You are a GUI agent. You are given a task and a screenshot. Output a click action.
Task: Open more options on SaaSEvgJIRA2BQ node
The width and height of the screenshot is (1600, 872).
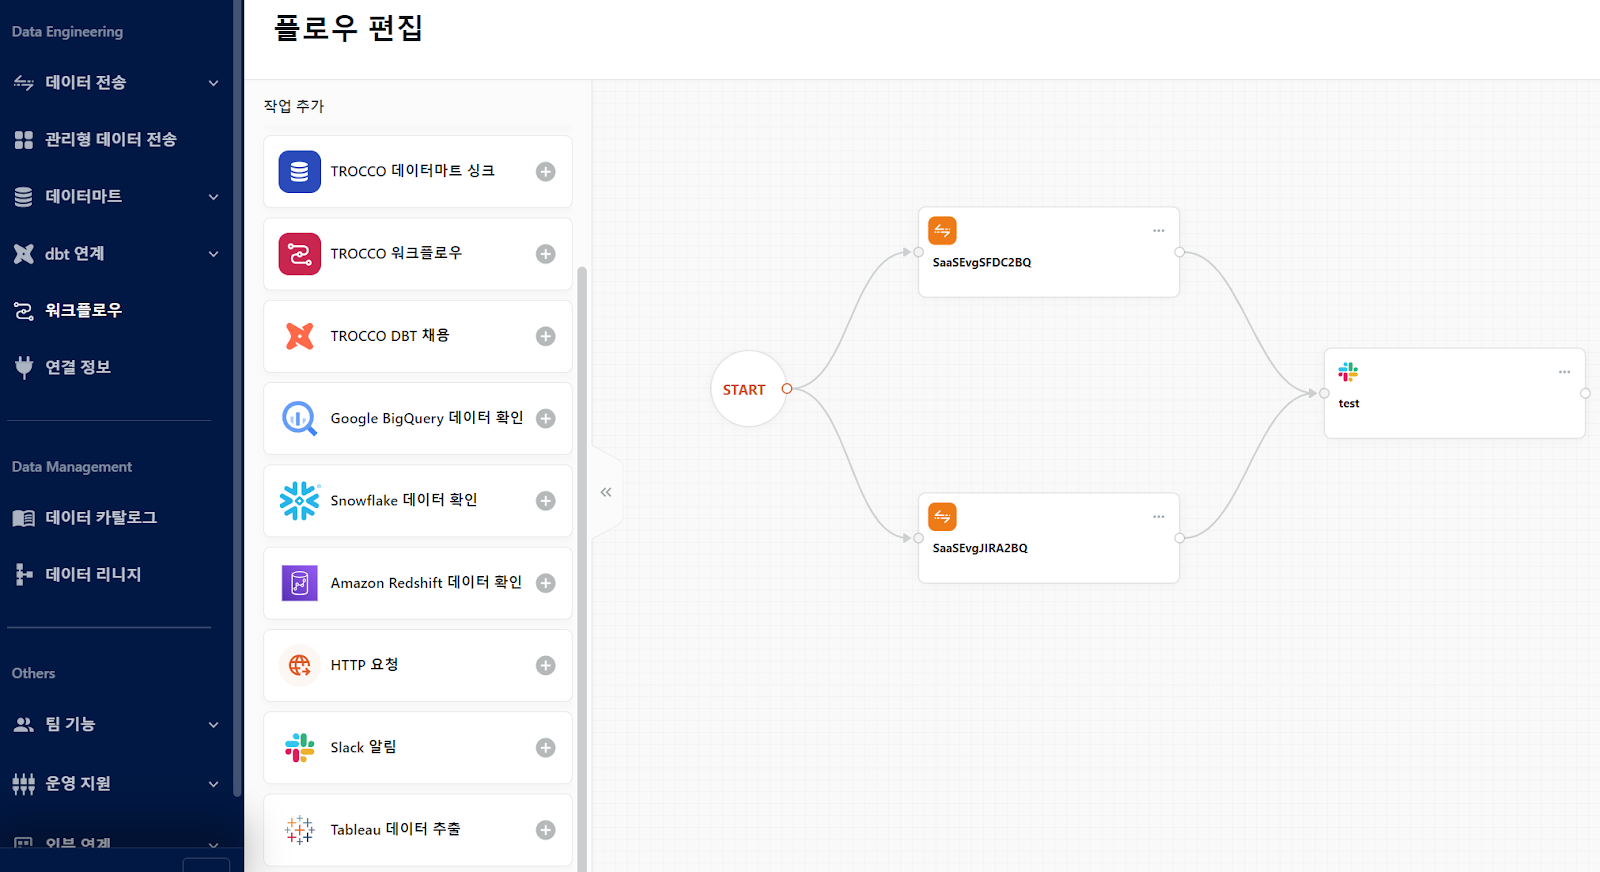pyautogui.click(x=1158, y=517)
